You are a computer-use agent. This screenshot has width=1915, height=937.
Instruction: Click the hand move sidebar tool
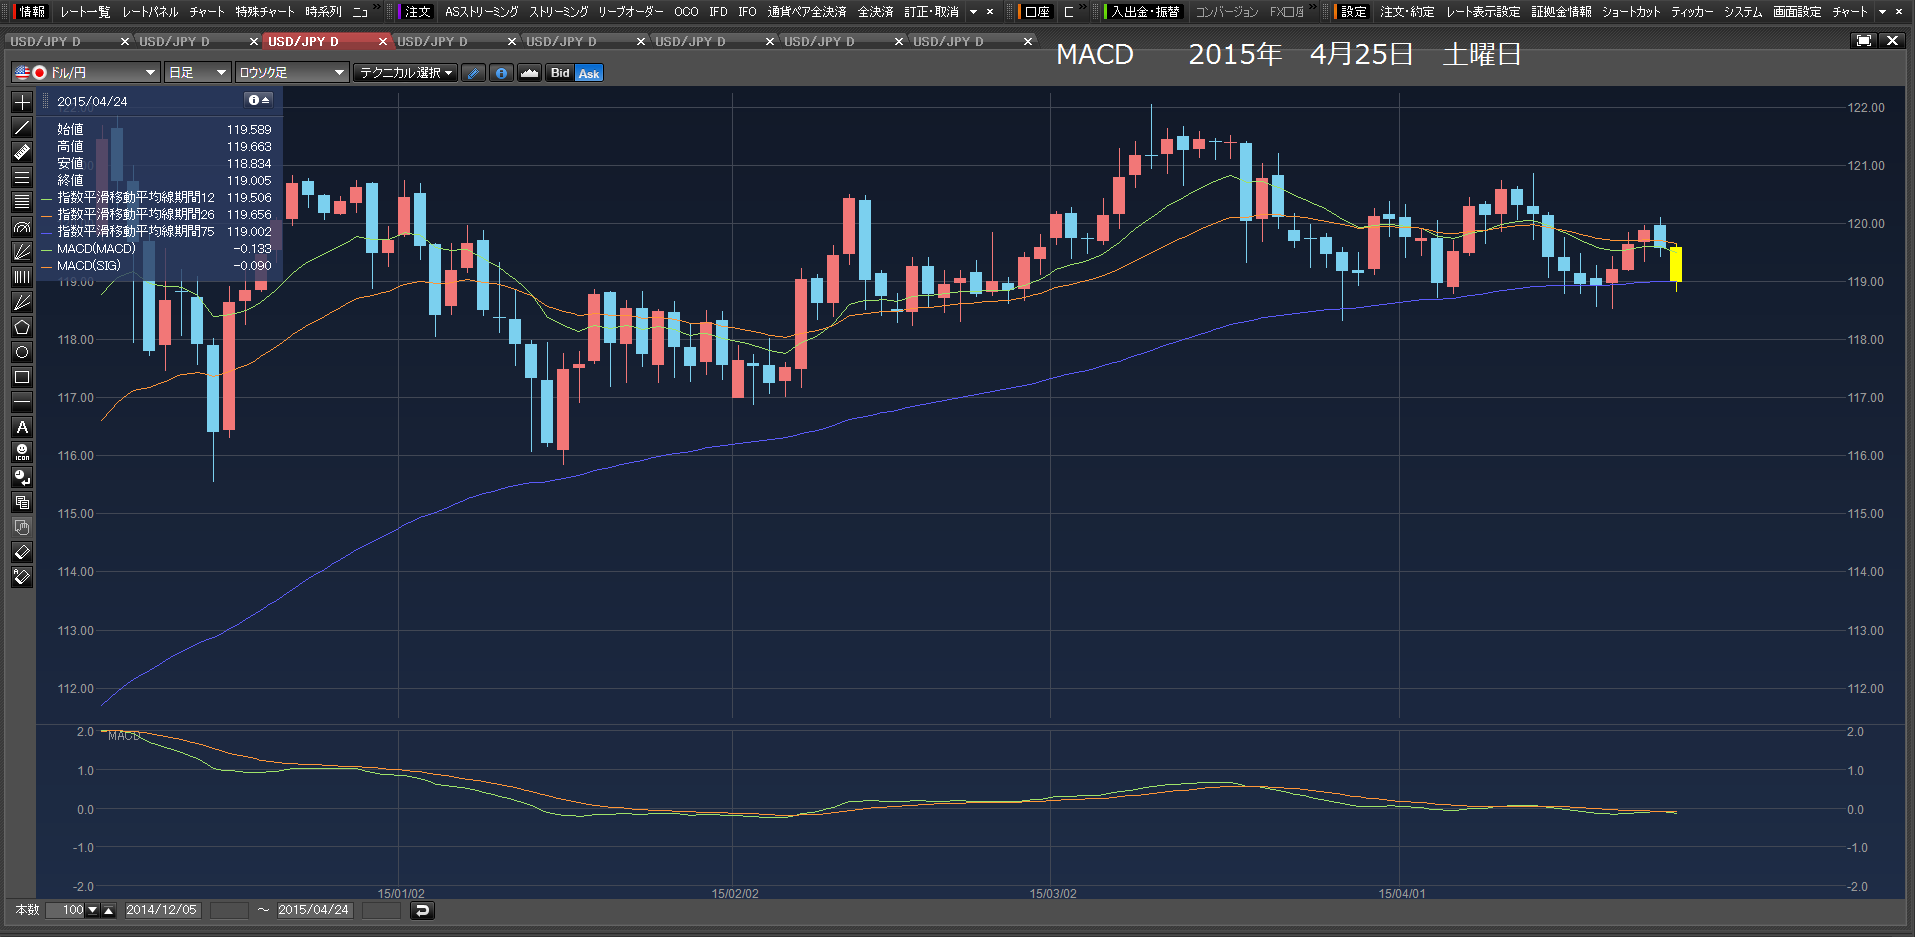coord(22,527)
